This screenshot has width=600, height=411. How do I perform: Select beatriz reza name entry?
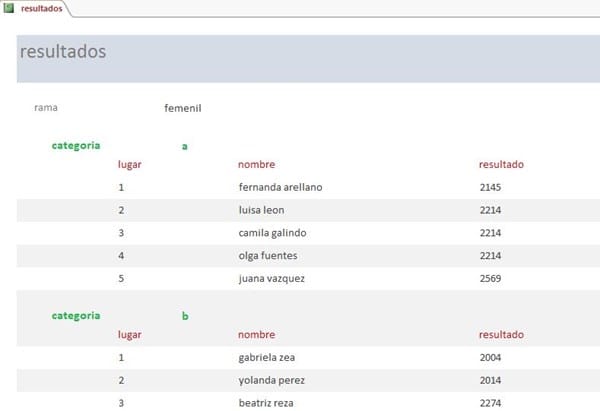pyautogui.click(x=267, y=403)
